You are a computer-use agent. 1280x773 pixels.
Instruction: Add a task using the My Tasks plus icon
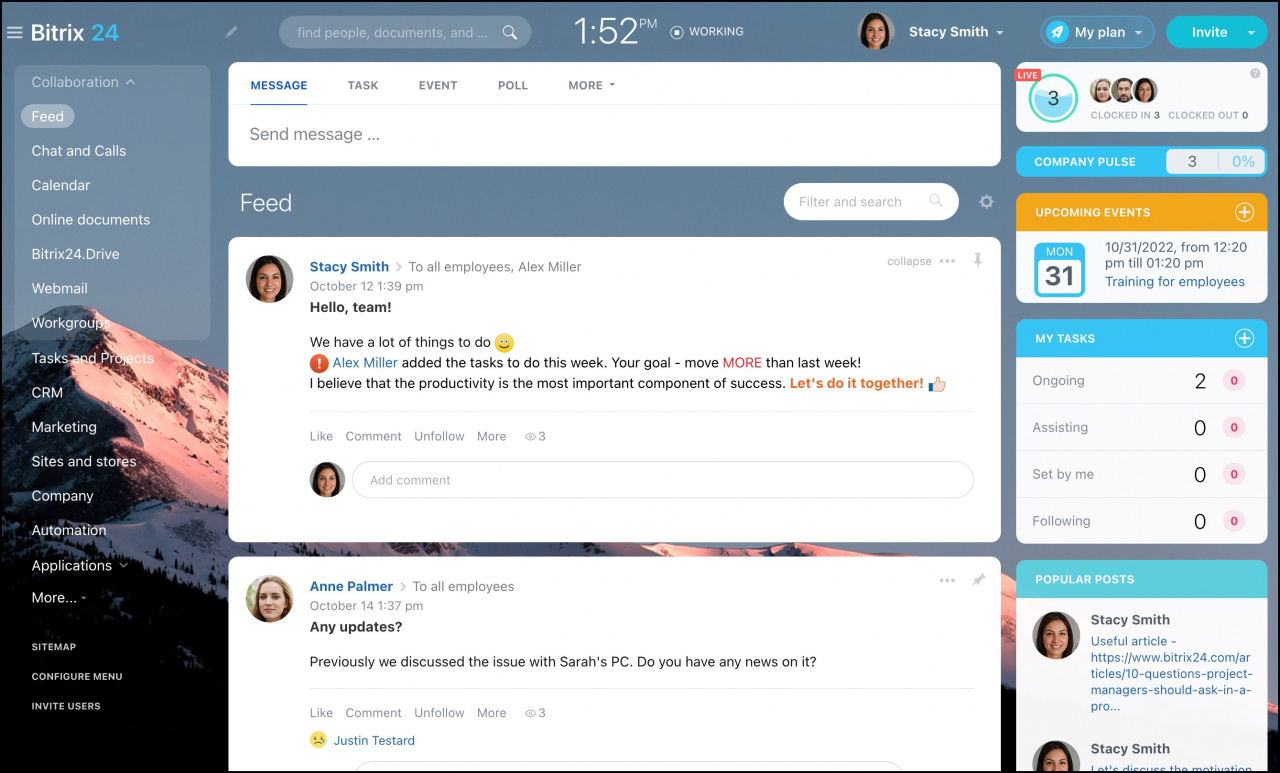(x=1244, y=338)
